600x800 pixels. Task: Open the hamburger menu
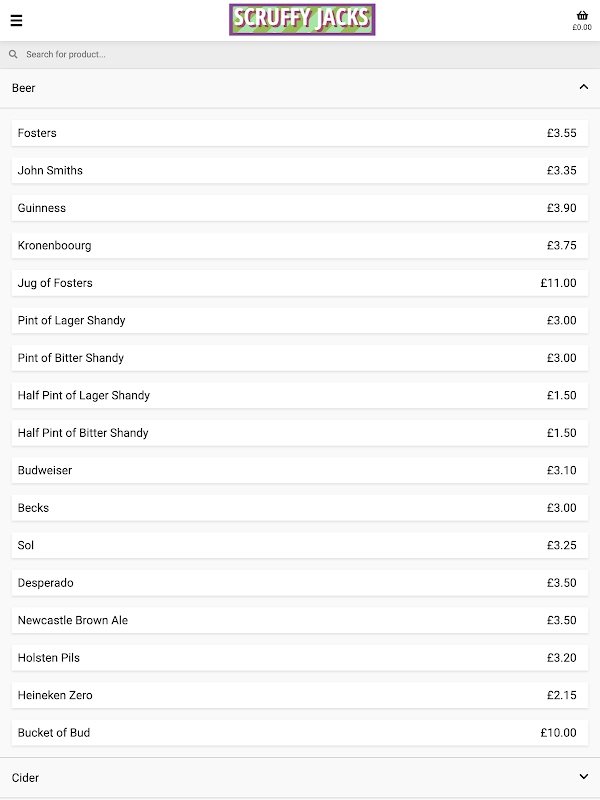coord(16,20)
